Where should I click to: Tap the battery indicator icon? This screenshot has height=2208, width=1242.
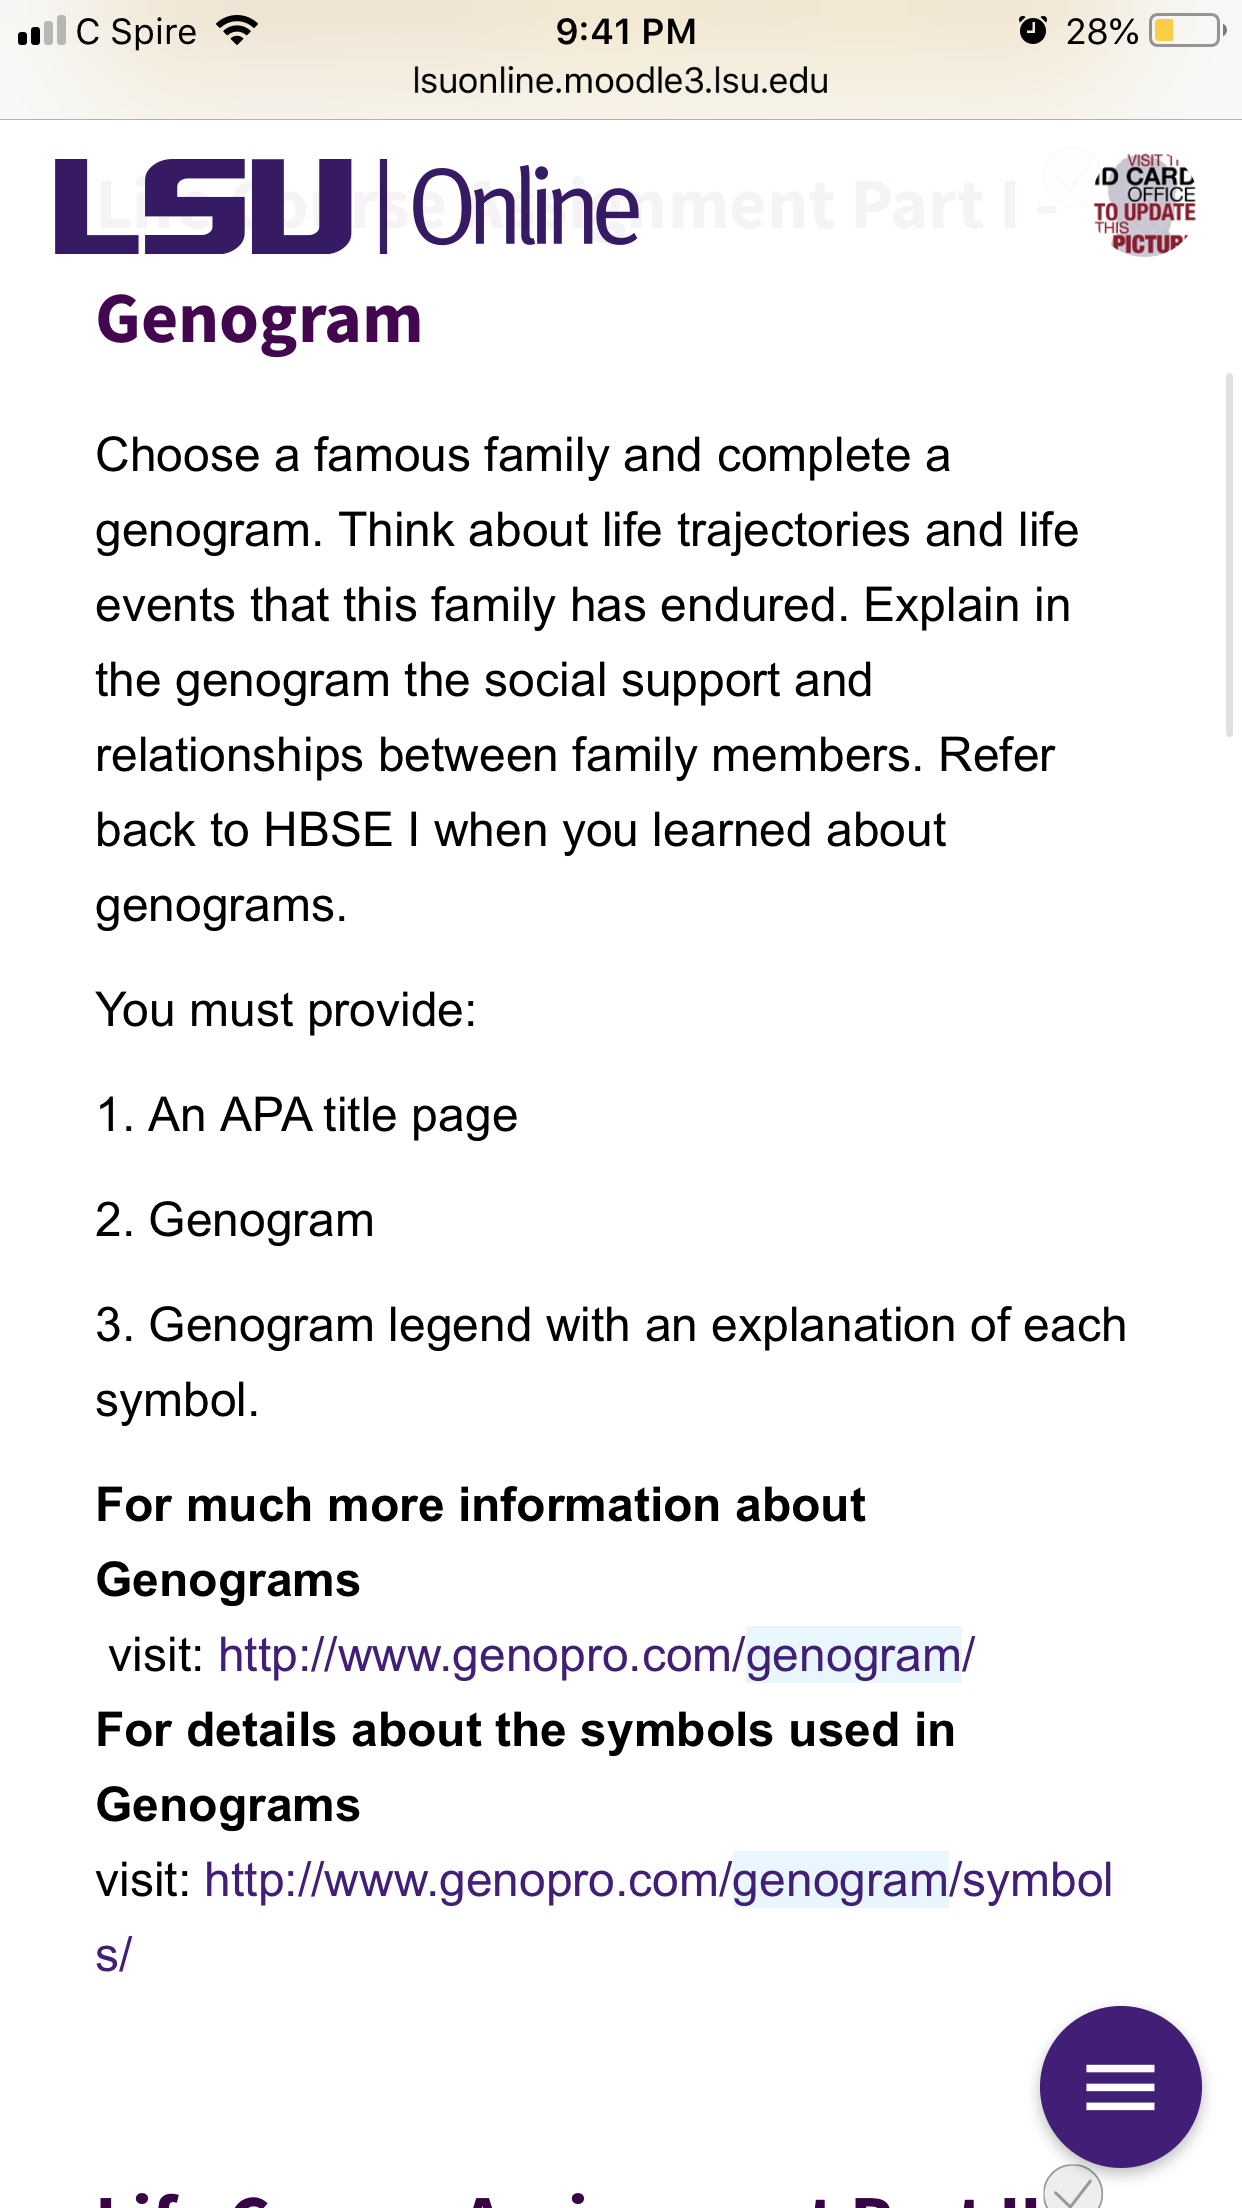point(1187,31)
